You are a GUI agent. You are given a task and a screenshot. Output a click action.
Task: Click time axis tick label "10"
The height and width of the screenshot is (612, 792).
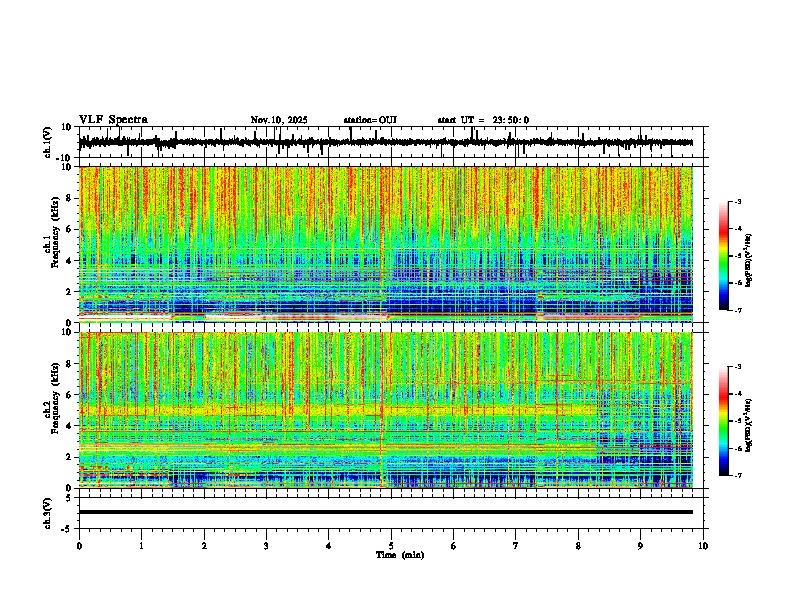pos(703,546)
